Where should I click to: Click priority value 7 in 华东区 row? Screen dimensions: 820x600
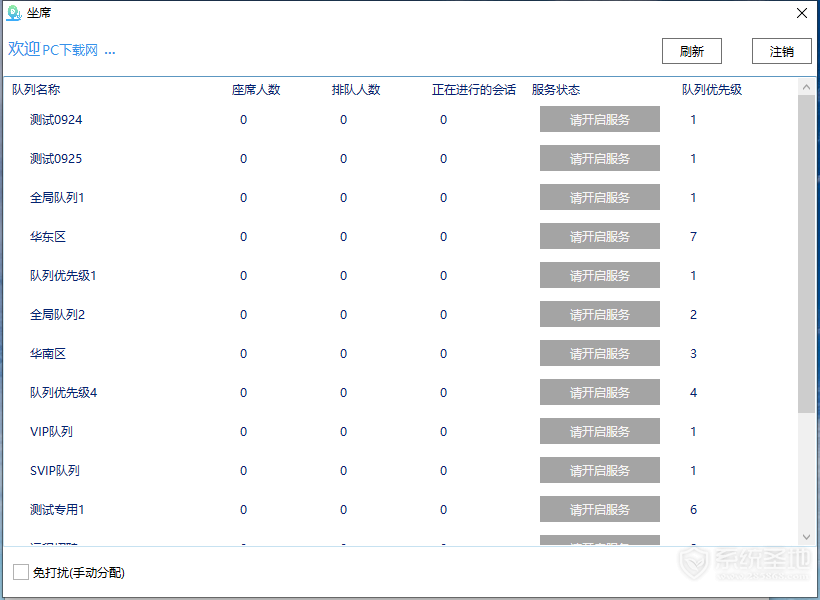pos(693,236)
